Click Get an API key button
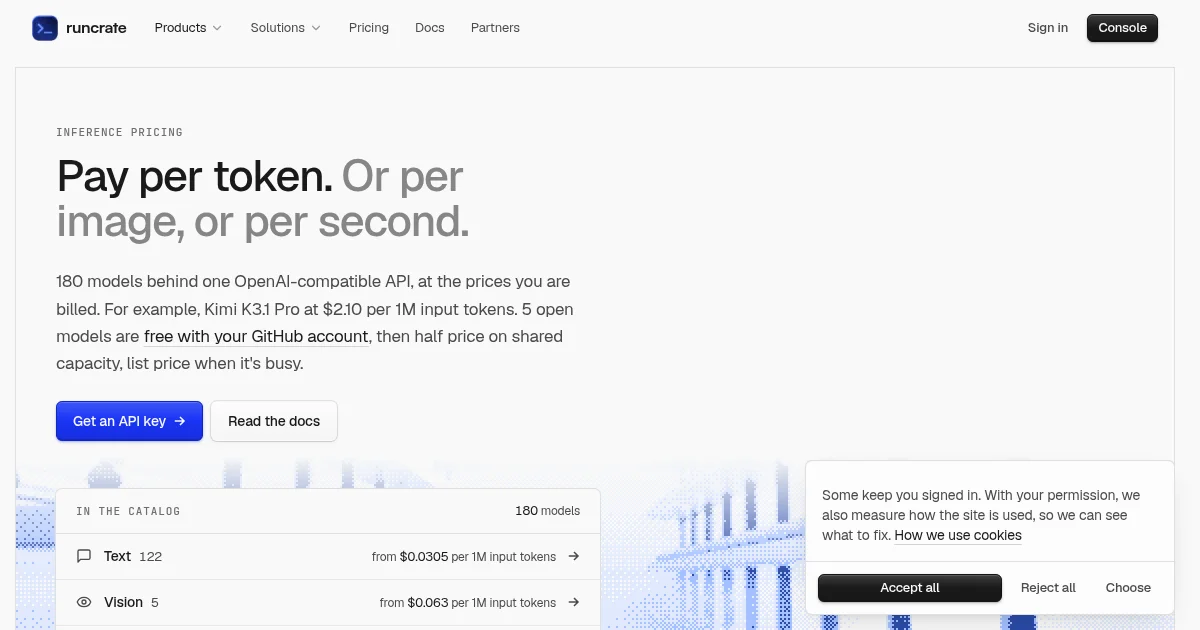Screen dimensions: 1200x630 [x=129, y=421]
